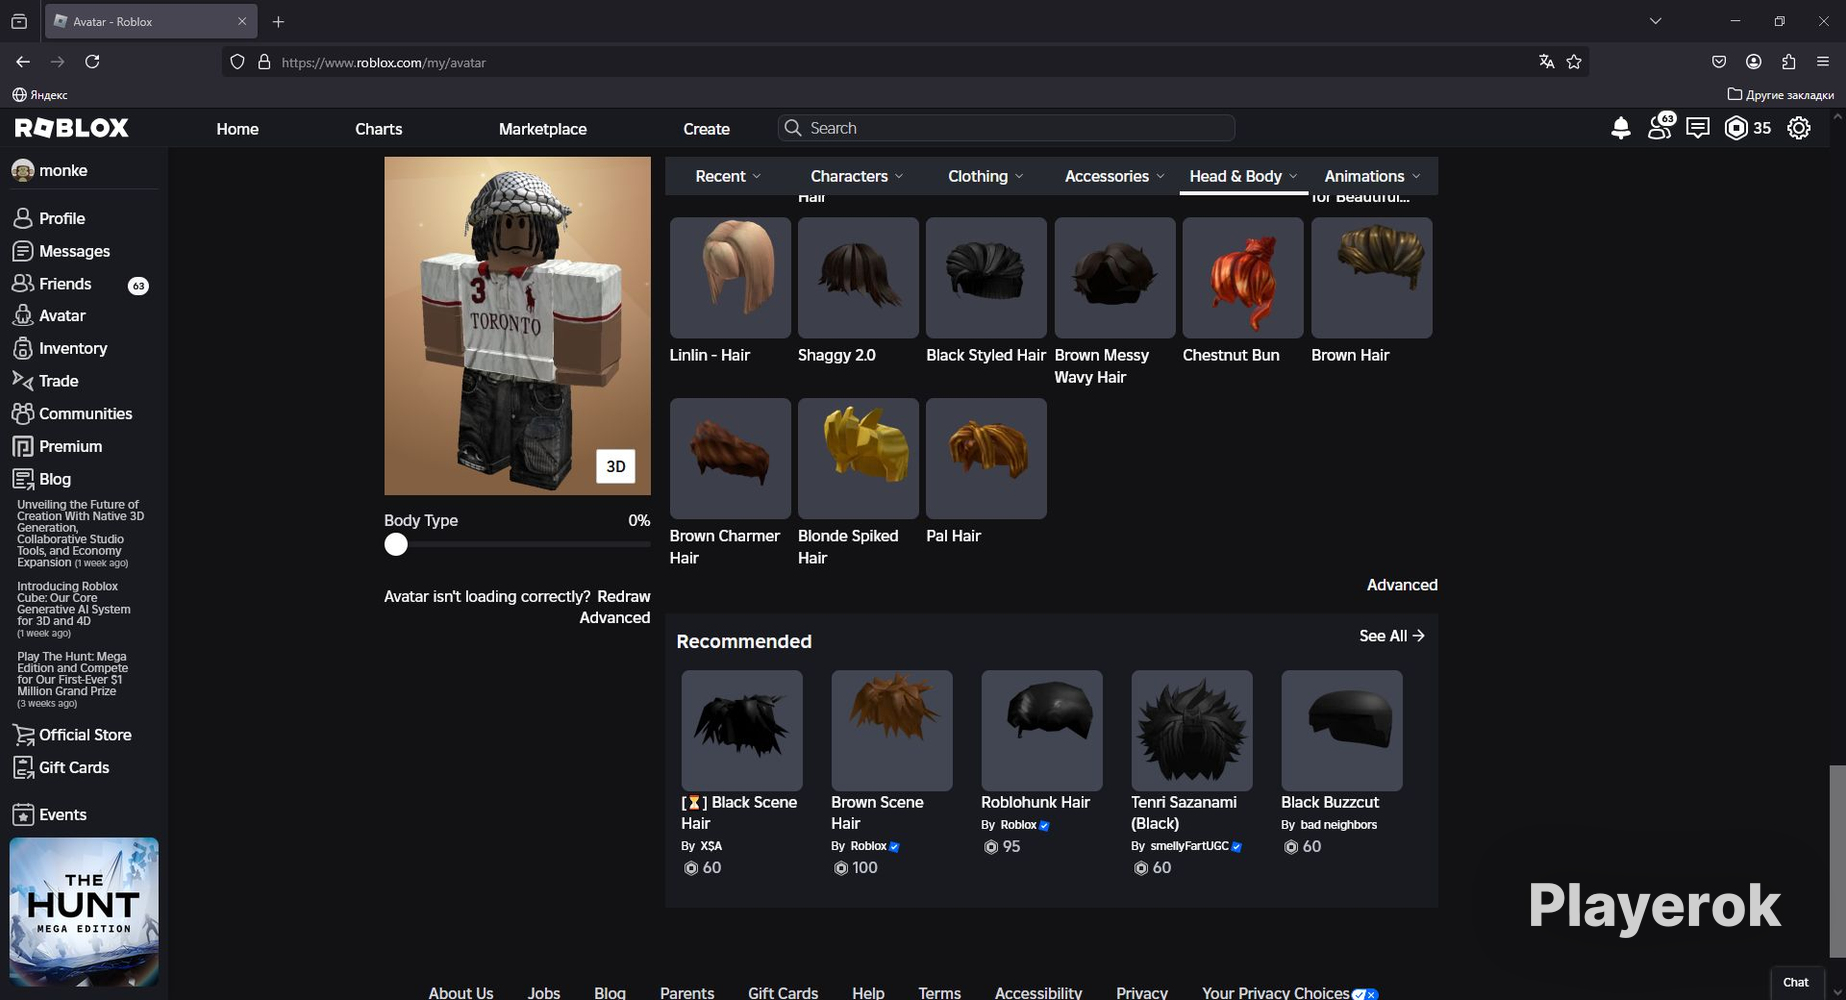
Task: Equip the Pal Hair item
Action: coord(986,459)
